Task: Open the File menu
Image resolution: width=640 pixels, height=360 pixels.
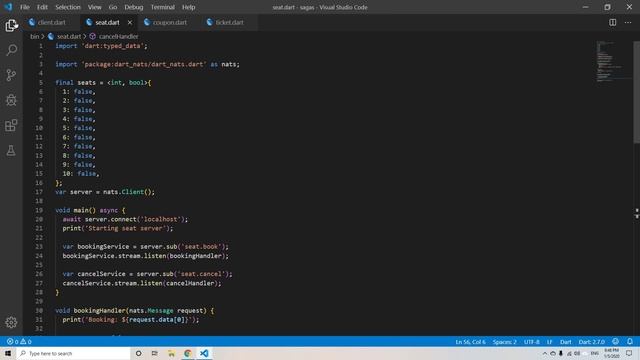Action: pyautogui.click(x=24, y=7)
